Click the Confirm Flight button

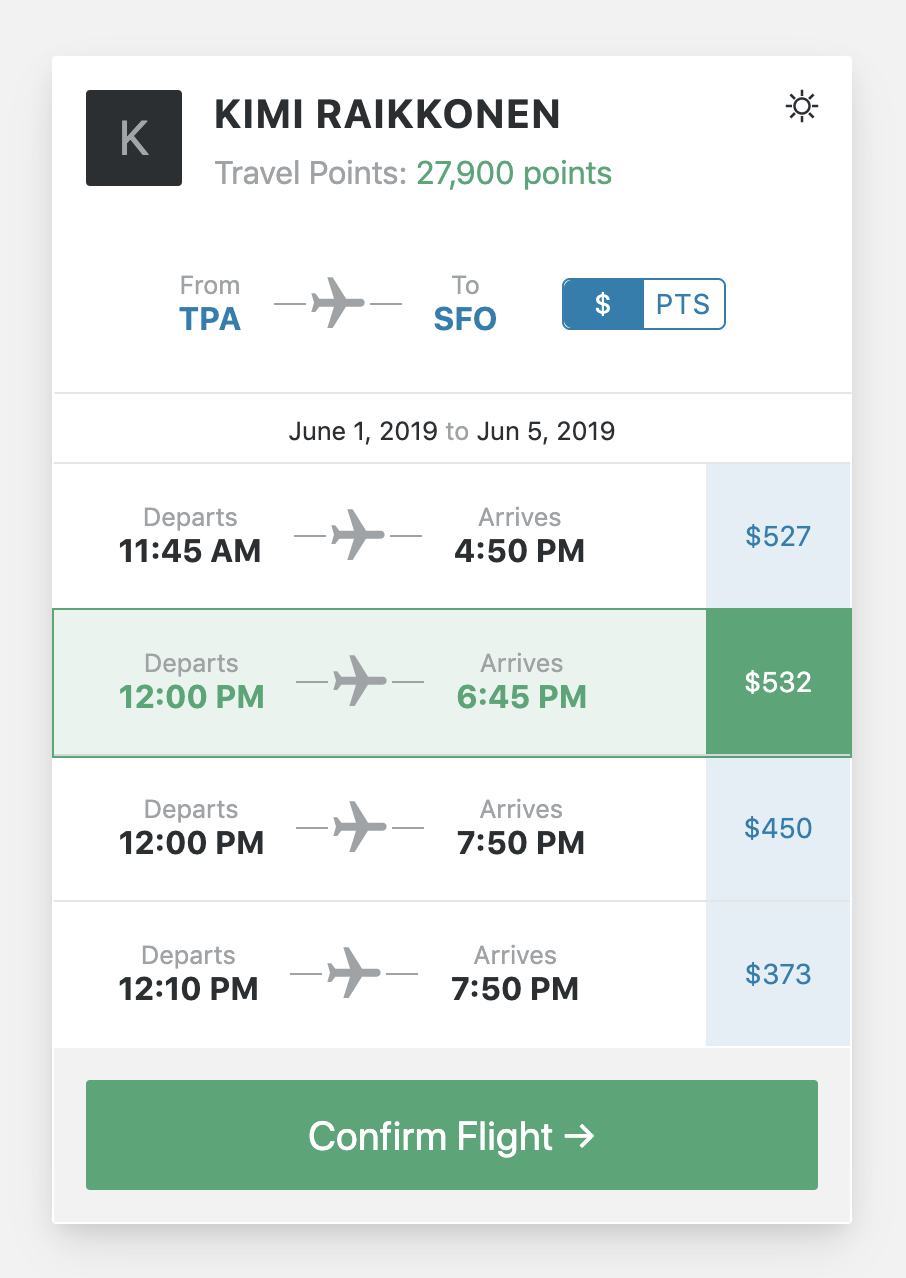tap(452, 1135)
